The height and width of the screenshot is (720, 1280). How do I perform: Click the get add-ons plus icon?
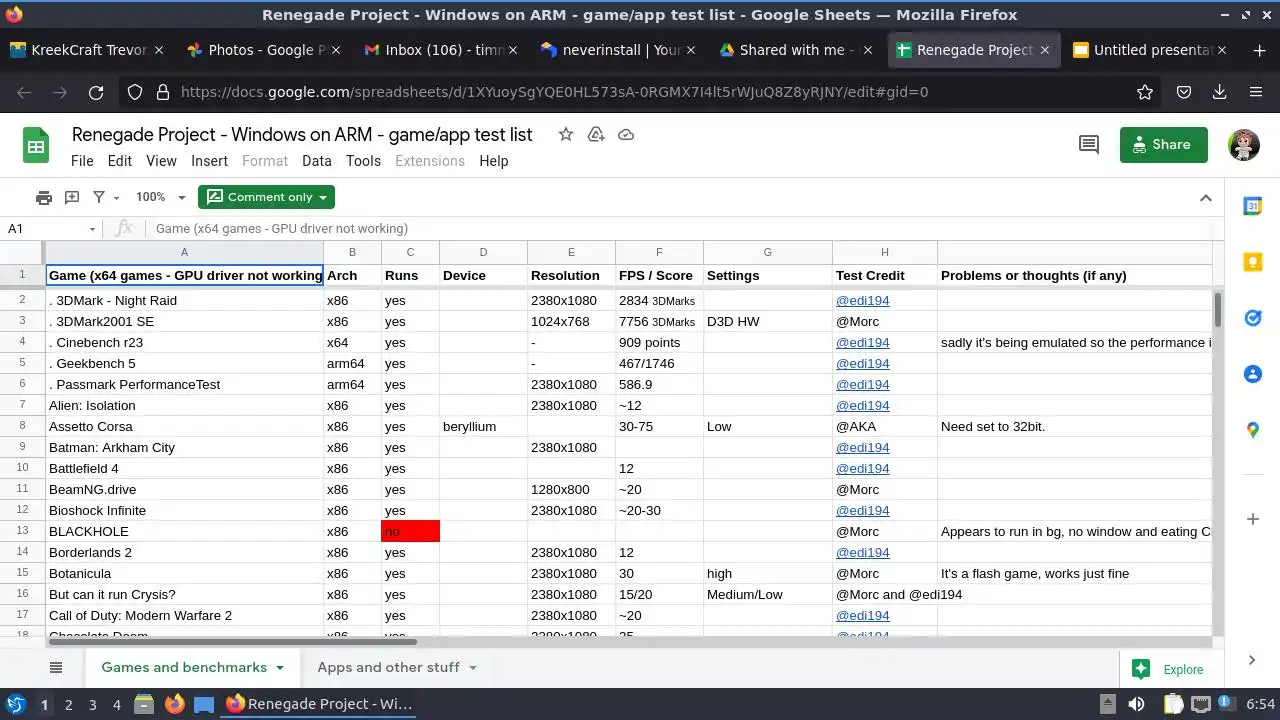click(1252, 519)
